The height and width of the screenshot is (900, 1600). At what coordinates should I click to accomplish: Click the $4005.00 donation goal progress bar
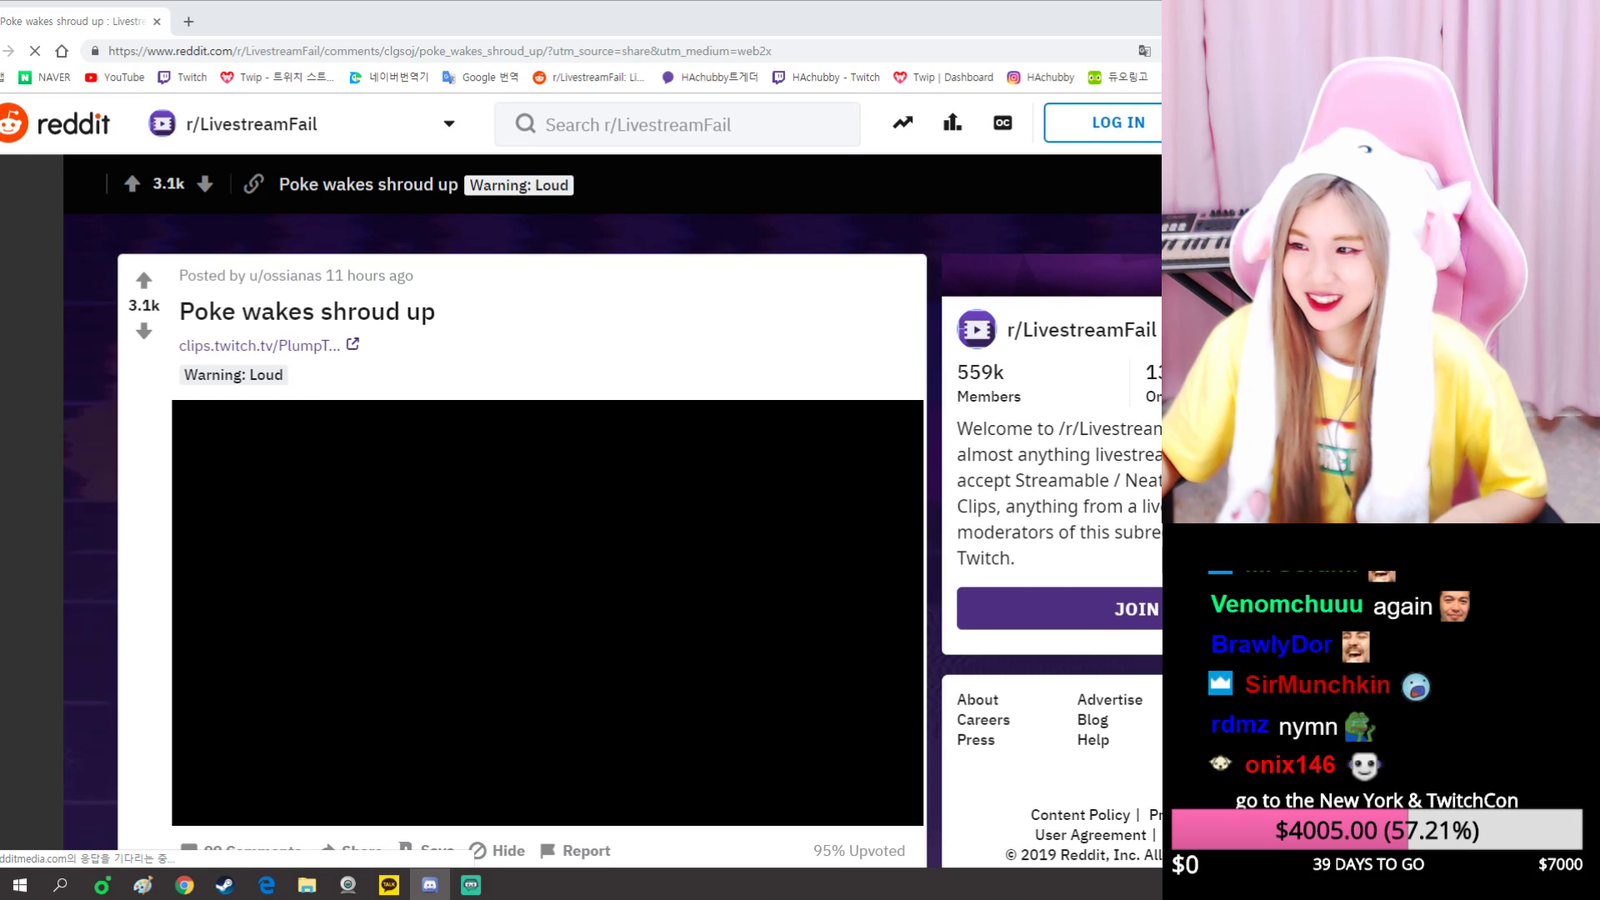tap(1377, 830)
